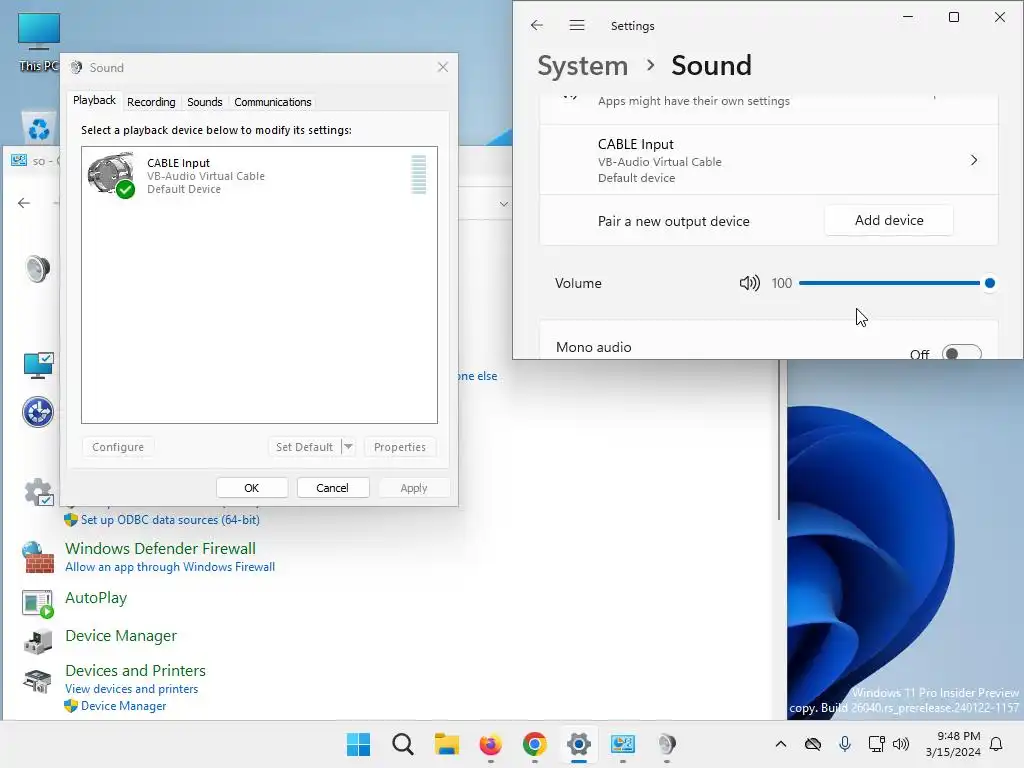The image size is (1024, 768).
Task: Open the tray volume speaker icon
Action: [x=901, y=744]
